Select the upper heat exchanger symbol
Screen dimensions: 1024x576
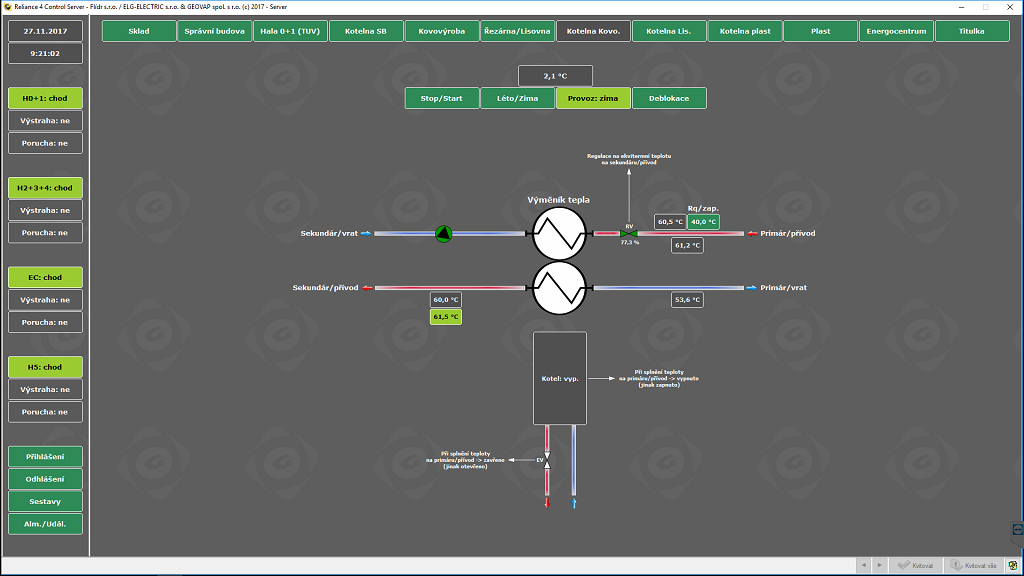pyautogui.click(x=557, y=234)
